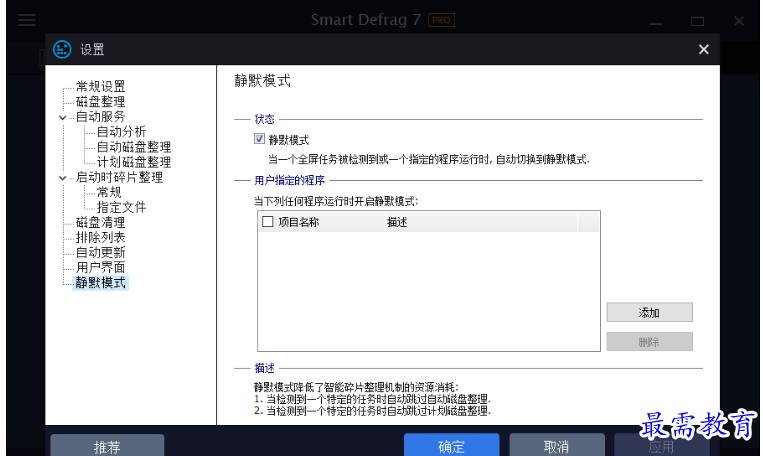
Task: Open 磁盘清理 settings page
Action: (x=101, y=222)
